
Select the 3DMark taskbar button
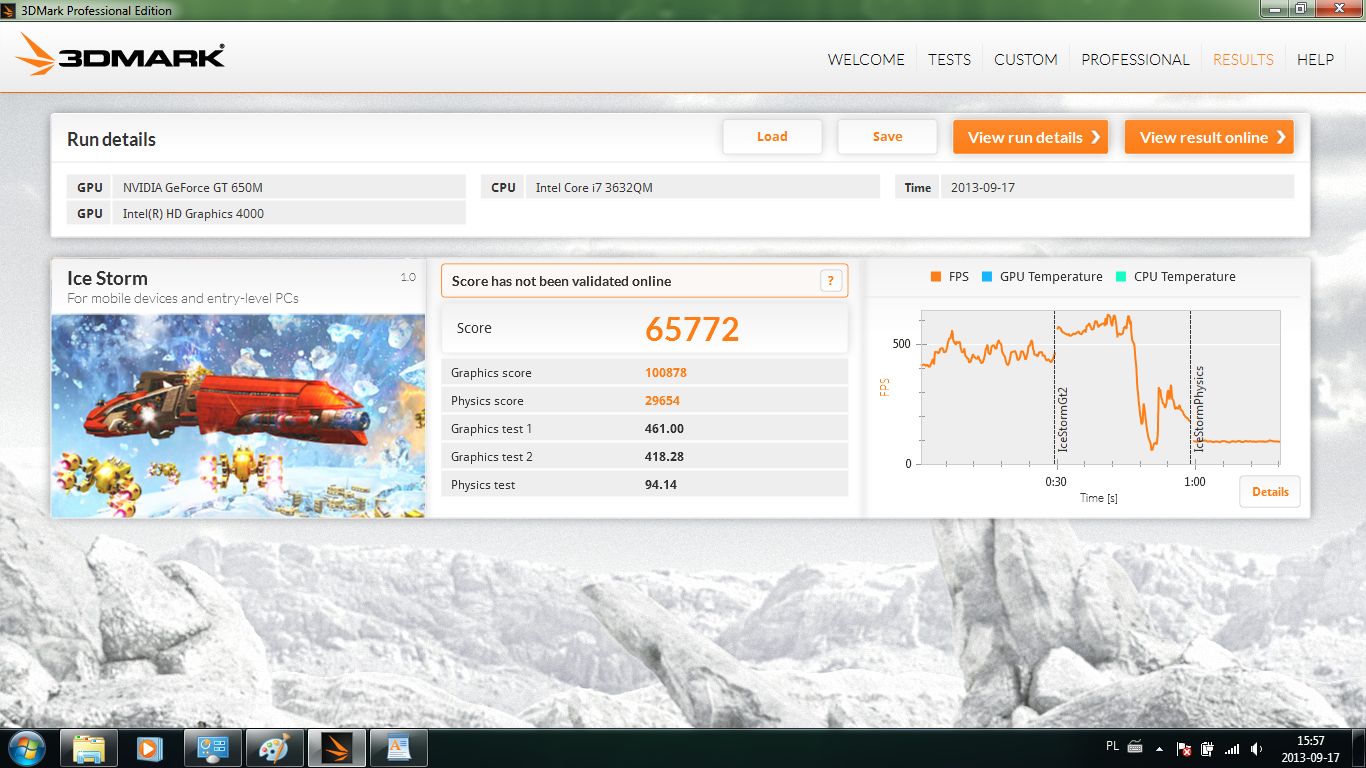(337, 748)
